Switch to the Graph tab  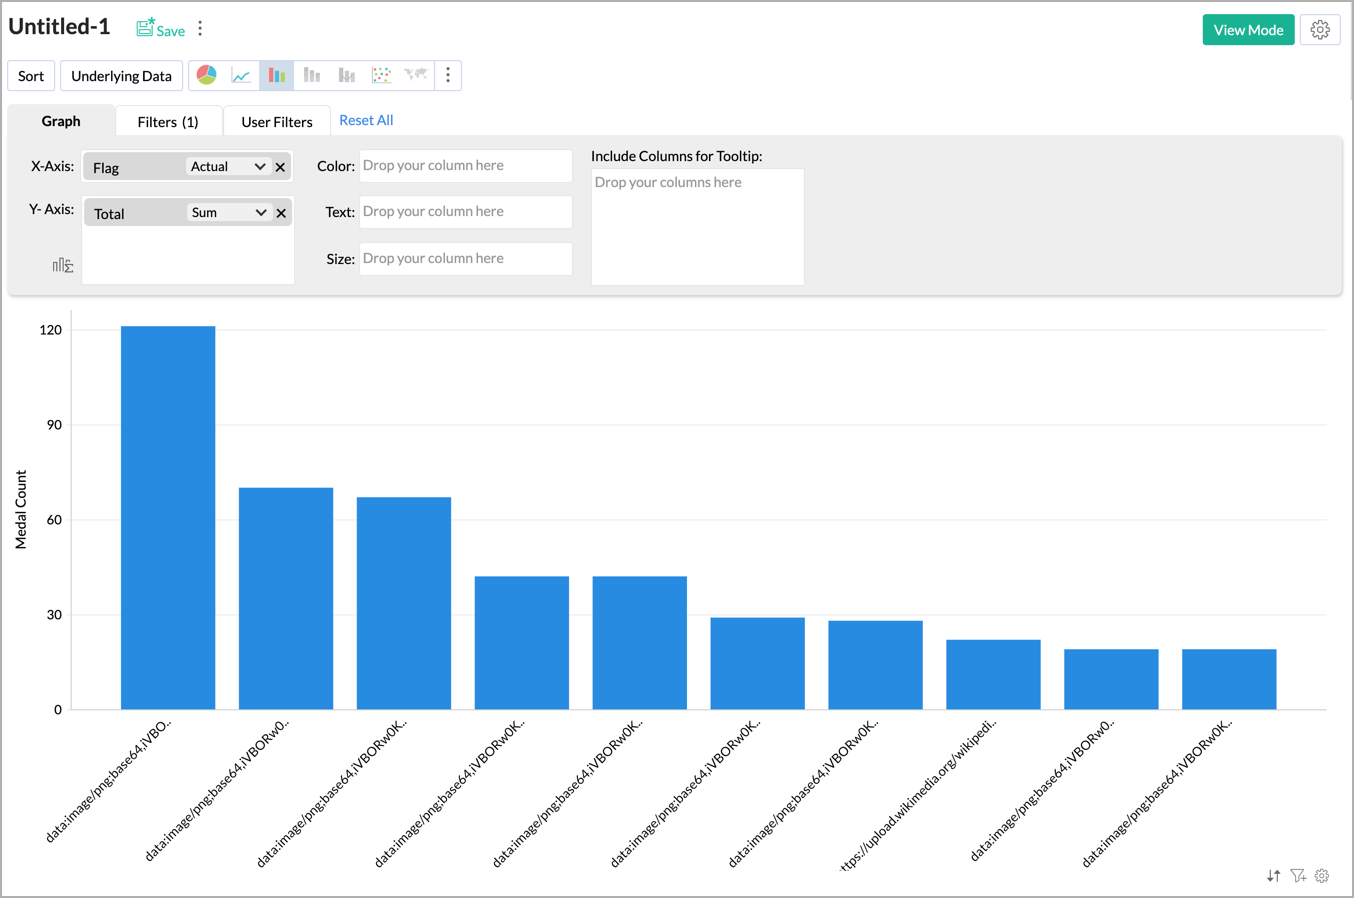click(x=61, y=121)
